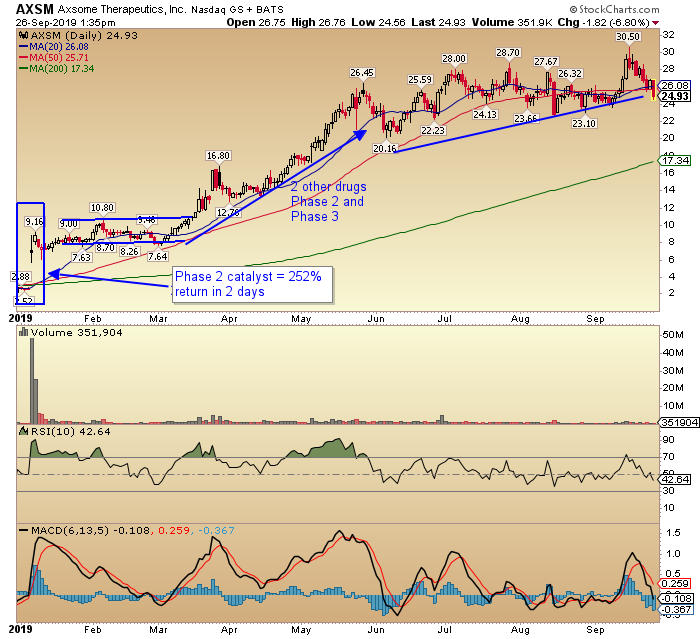The height and width of the screenshot is (639, 700).
Task: Click the 30.50 peak price label
Action: 628,37
